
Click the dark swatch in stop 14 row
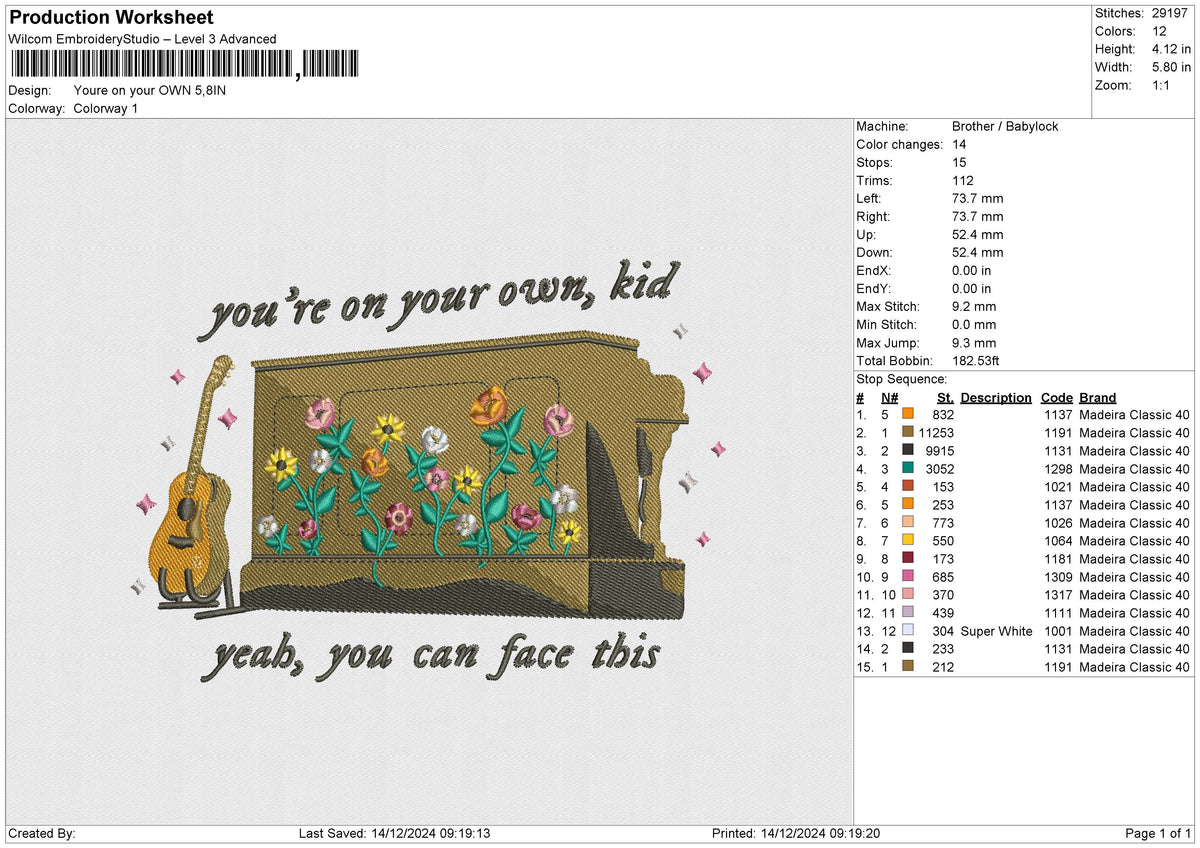[908, 648]
